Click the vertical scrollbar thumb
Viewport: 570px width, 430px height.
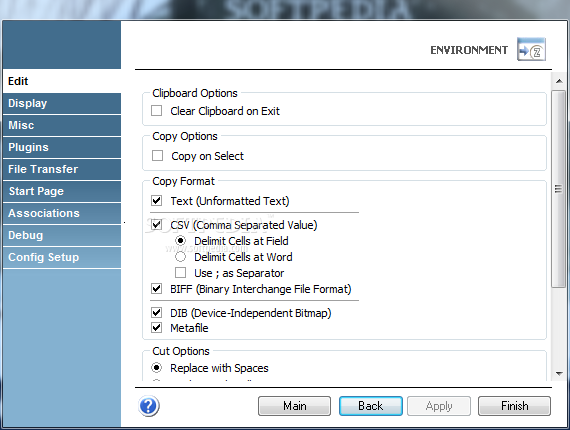(558, 189)
